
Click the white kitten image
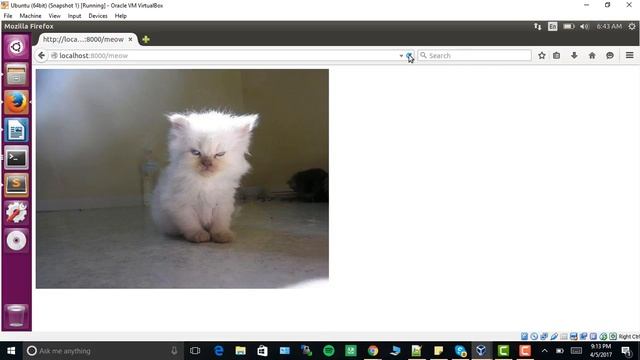pyautogui.click(x=182, y=179)
